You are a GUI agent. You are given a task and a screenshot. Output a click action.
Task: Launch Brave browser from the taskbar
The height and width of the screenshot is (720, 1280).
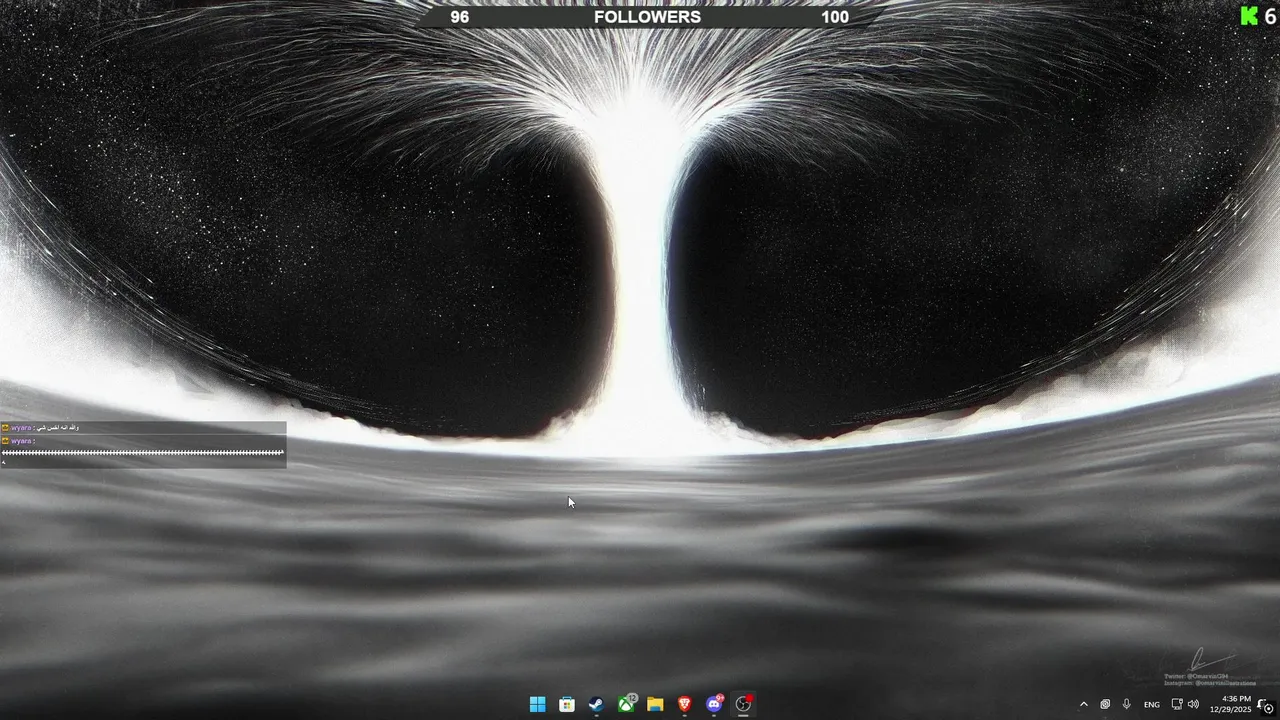685,704
